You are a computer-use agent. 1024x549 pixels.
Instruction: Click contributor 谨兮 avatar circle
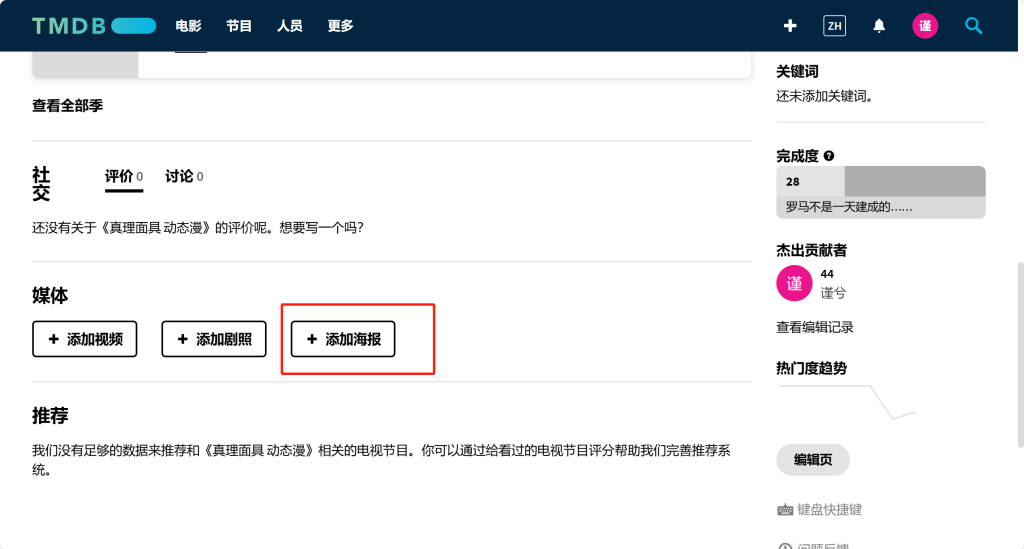tap(794, 283)
